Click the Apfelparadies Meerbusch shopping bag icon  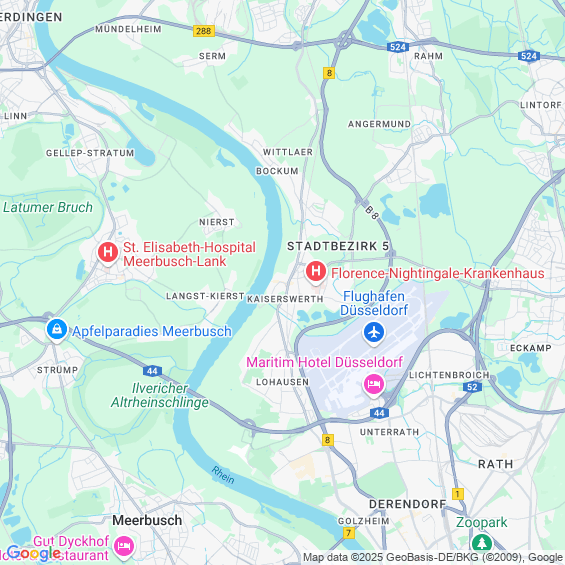(57, 330)
